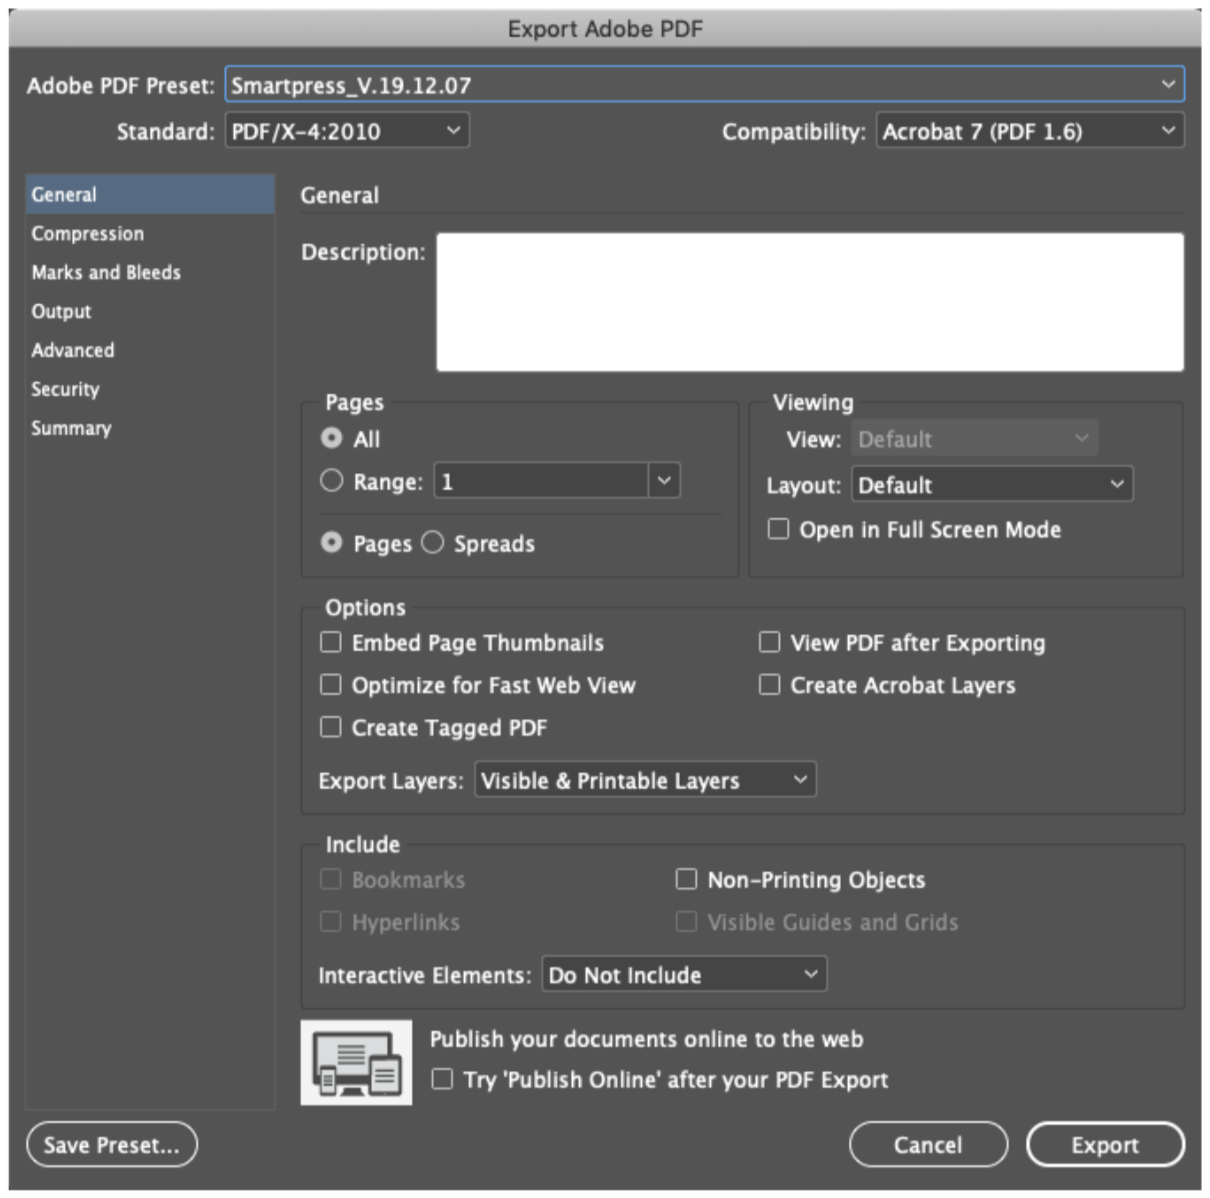Select the Output panel
This screenshot has width=1210, height=1198.
pos(61,311)
